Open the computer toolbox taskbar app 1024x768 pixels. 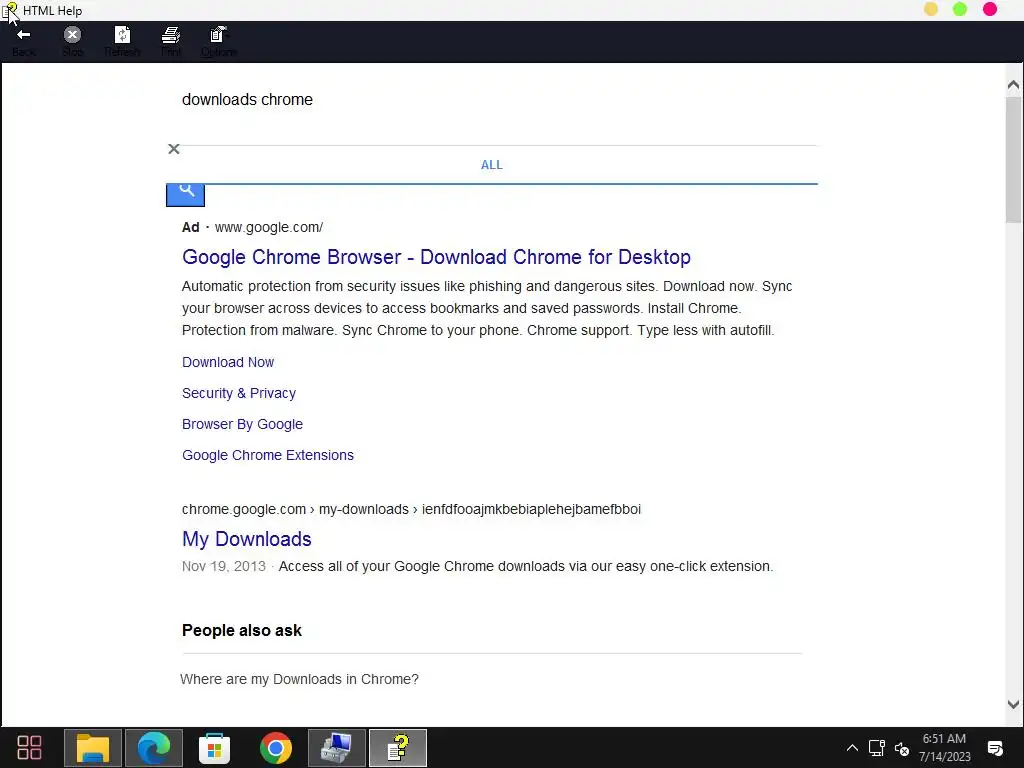point(337,748)
